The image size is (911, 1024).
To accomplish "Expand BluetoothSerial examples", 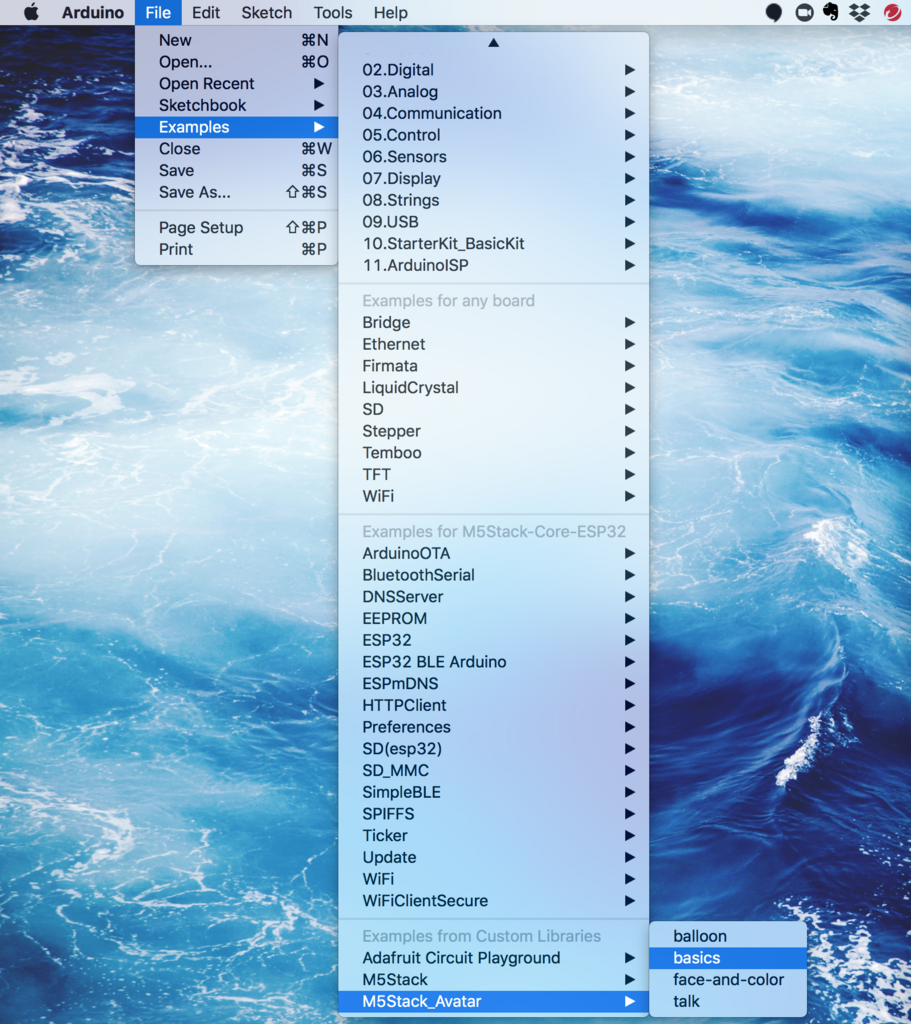I will (494, 575).
